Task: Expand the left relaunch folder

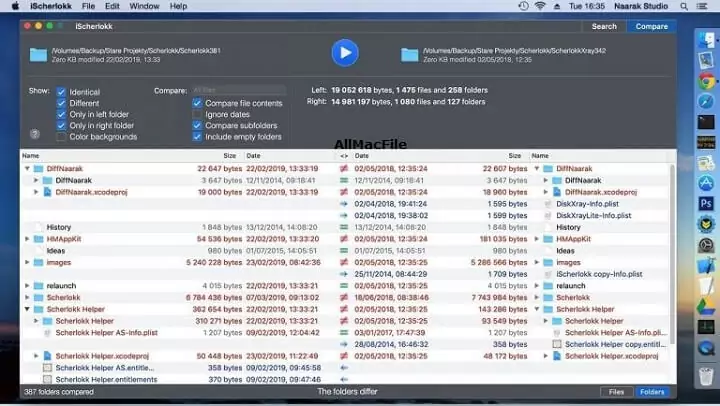Action: (27, 286)
